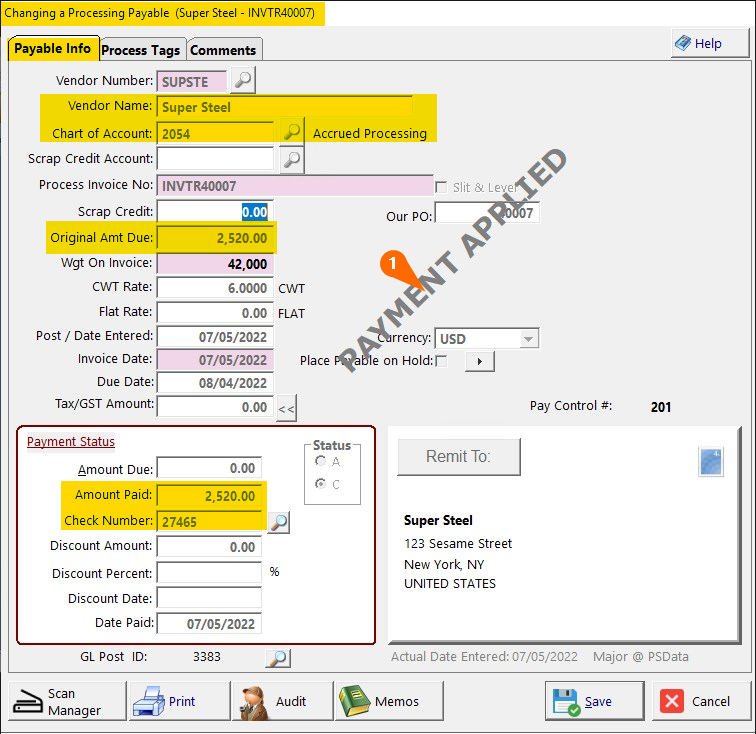Click the Wgt On Invoice field
Screen dimensions: 756x734
point(215,264)
